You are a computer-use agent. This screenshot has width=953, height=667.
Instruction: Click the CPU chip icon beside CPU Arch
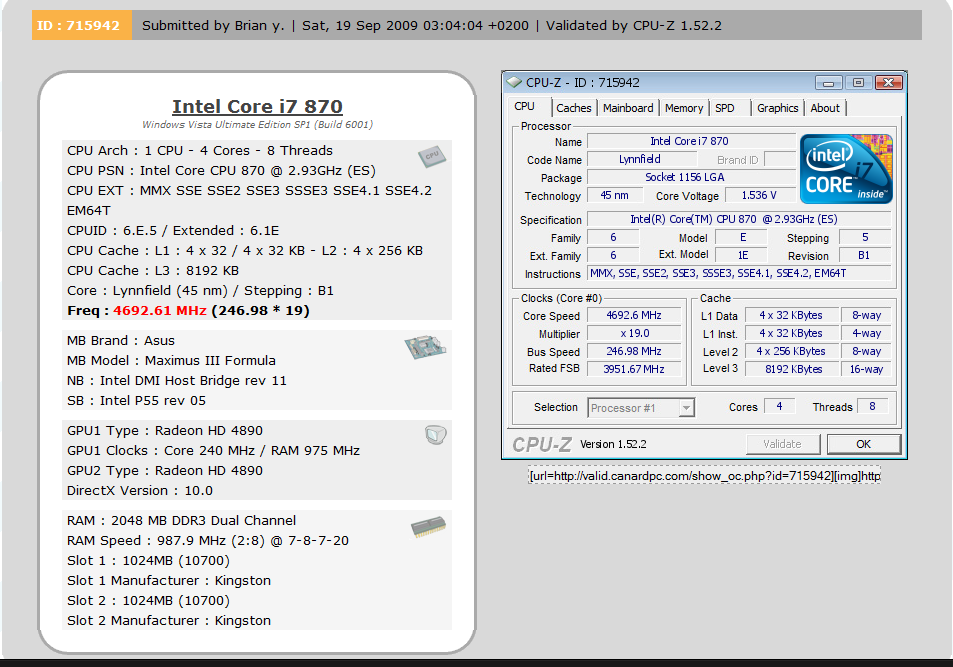[x=432, y=156]
